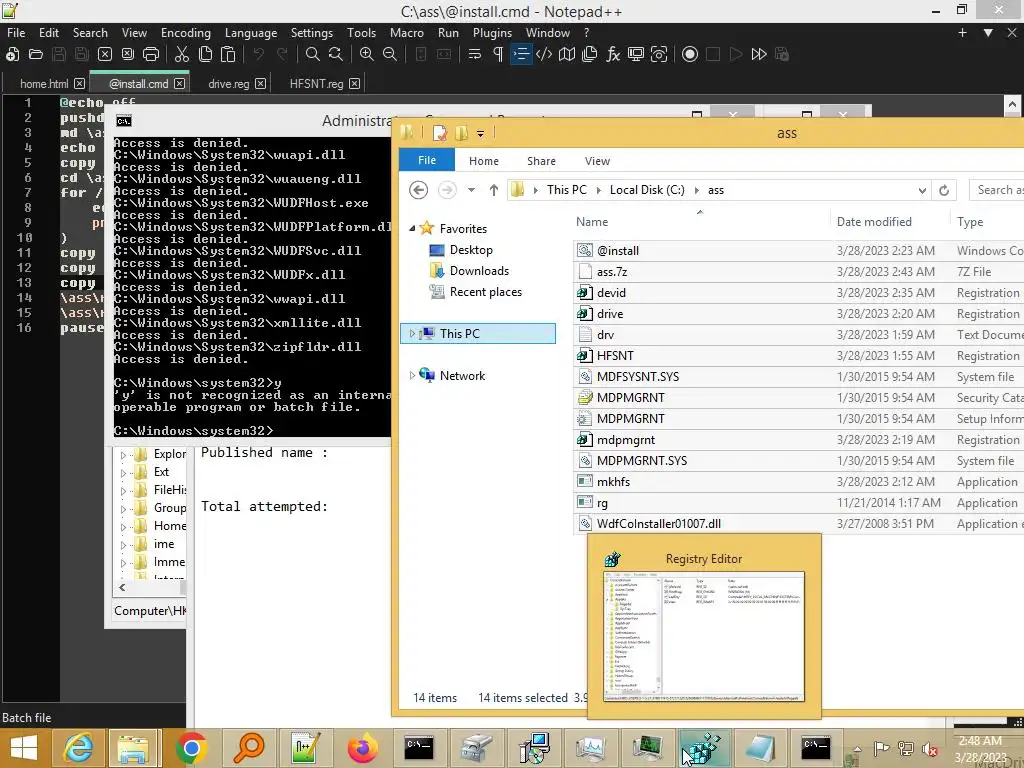Copy selection via toolbar icon
Image resolution: width=1024 pixels, height=768 pixels.
point(205,54)
